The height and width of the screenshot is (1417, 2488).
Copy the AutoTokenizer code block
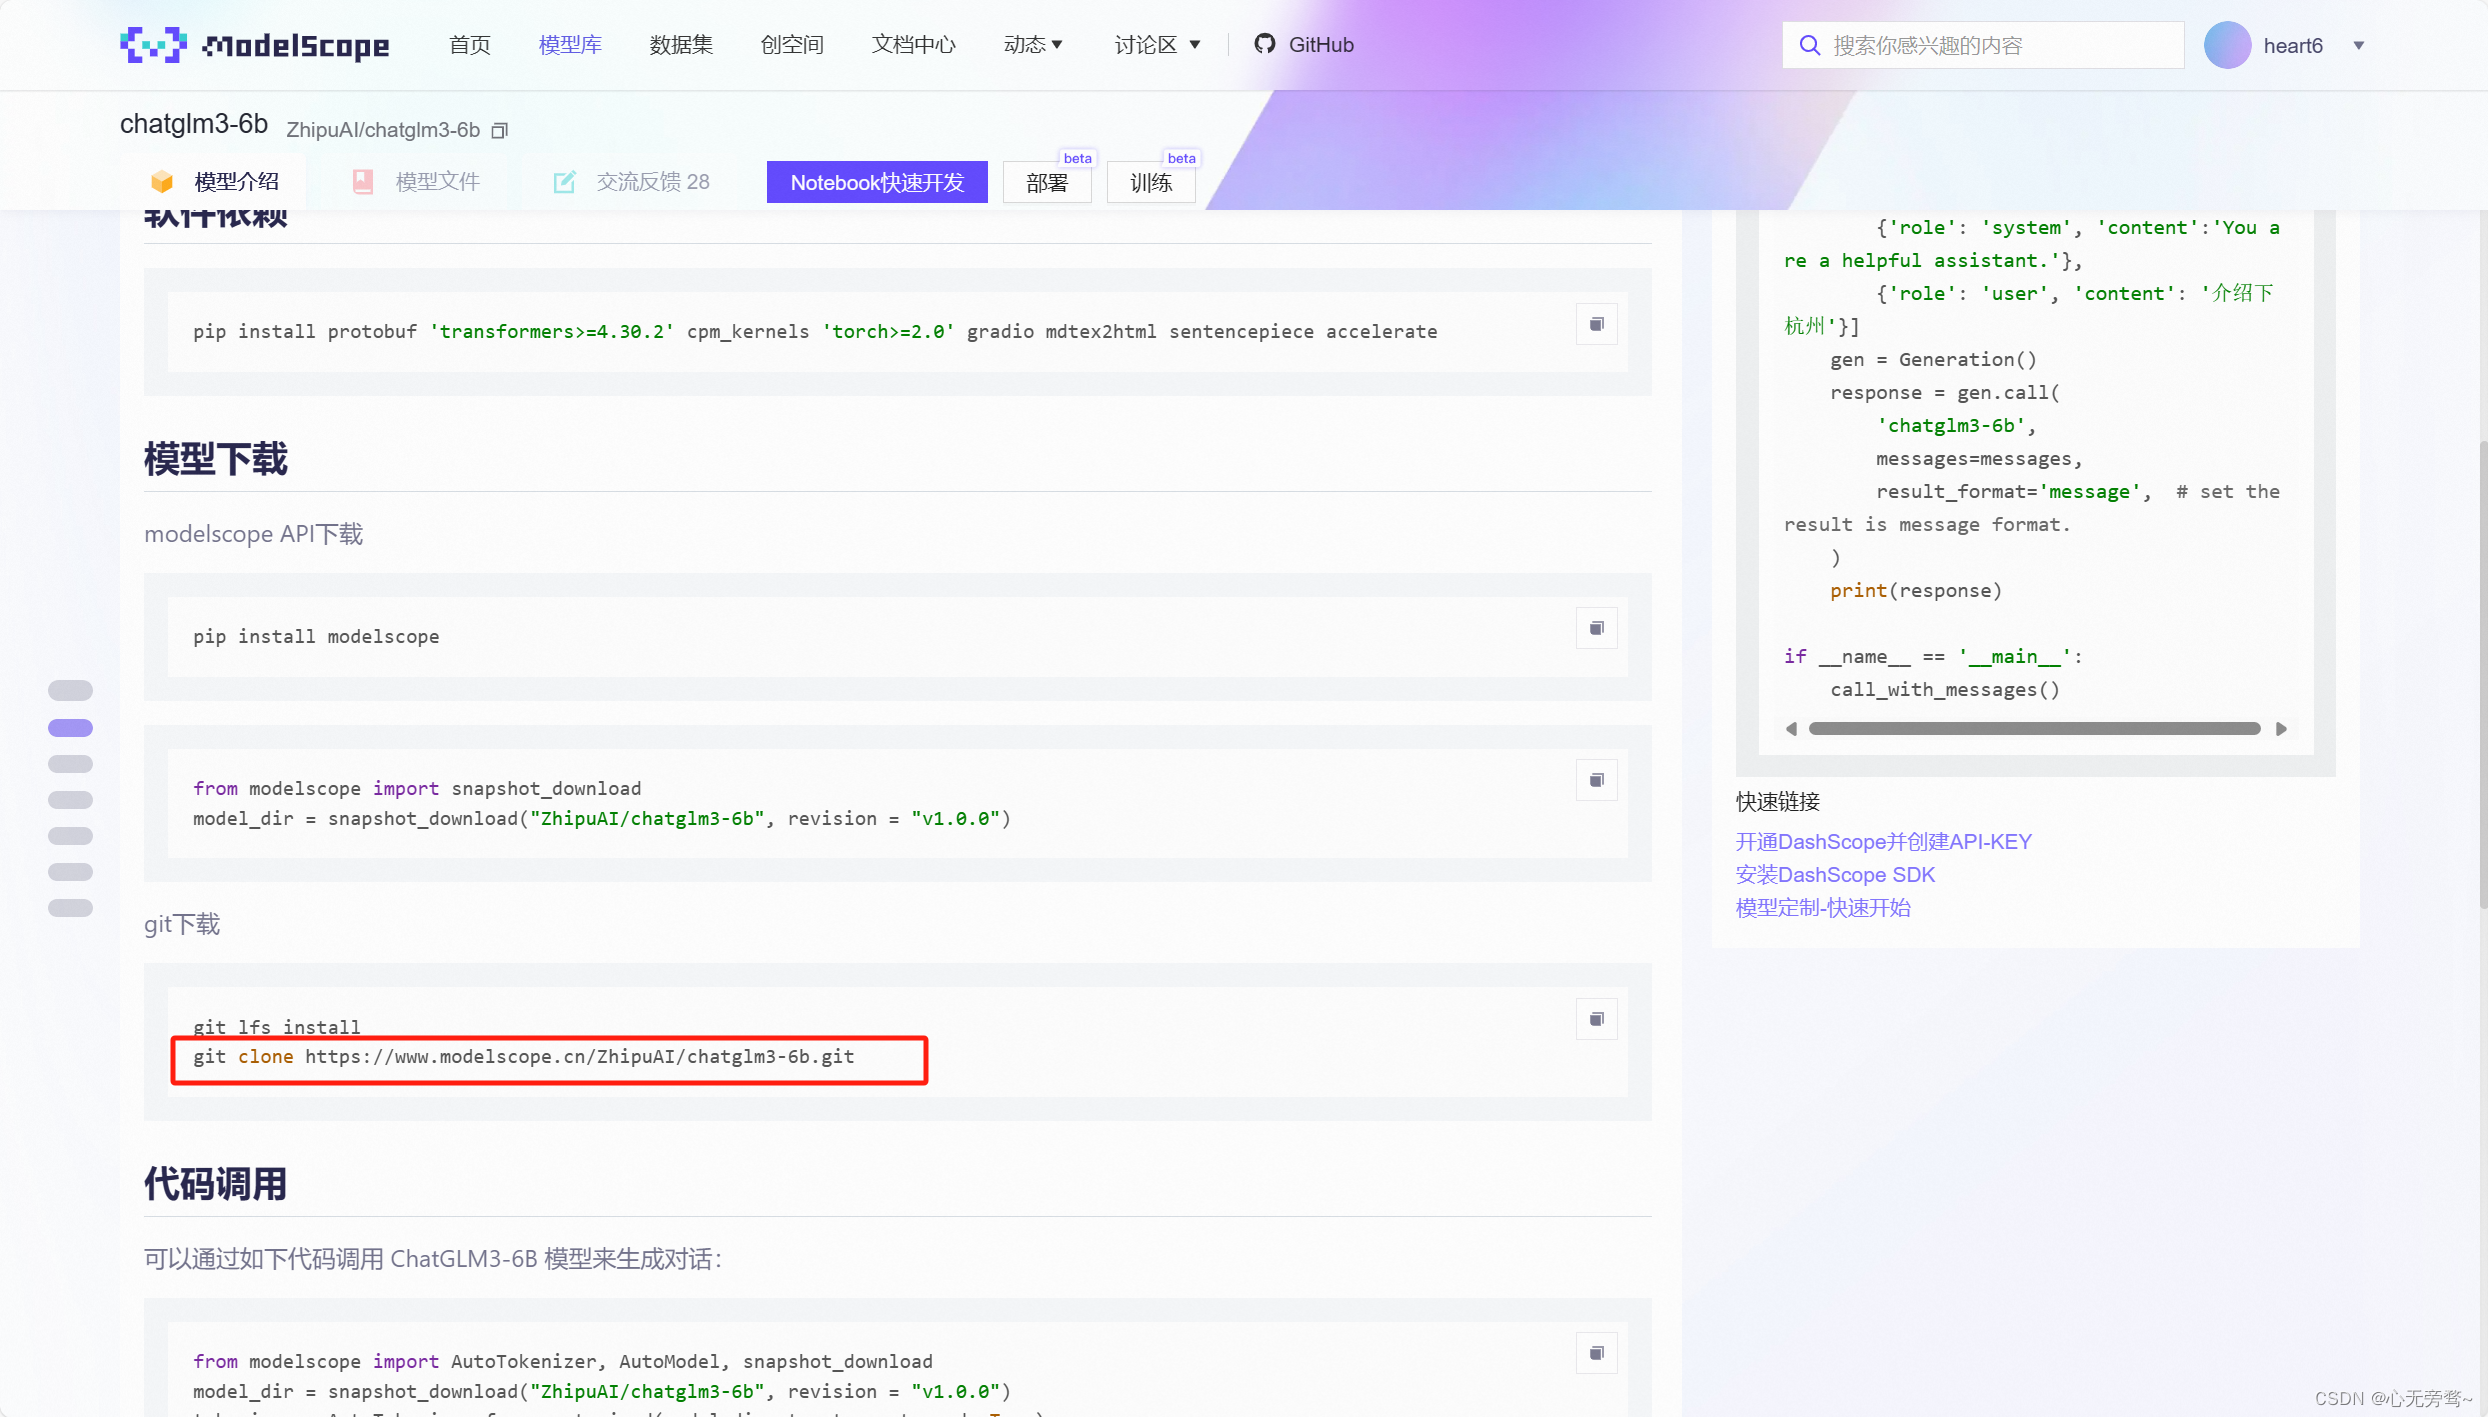pos(1597,1353)
